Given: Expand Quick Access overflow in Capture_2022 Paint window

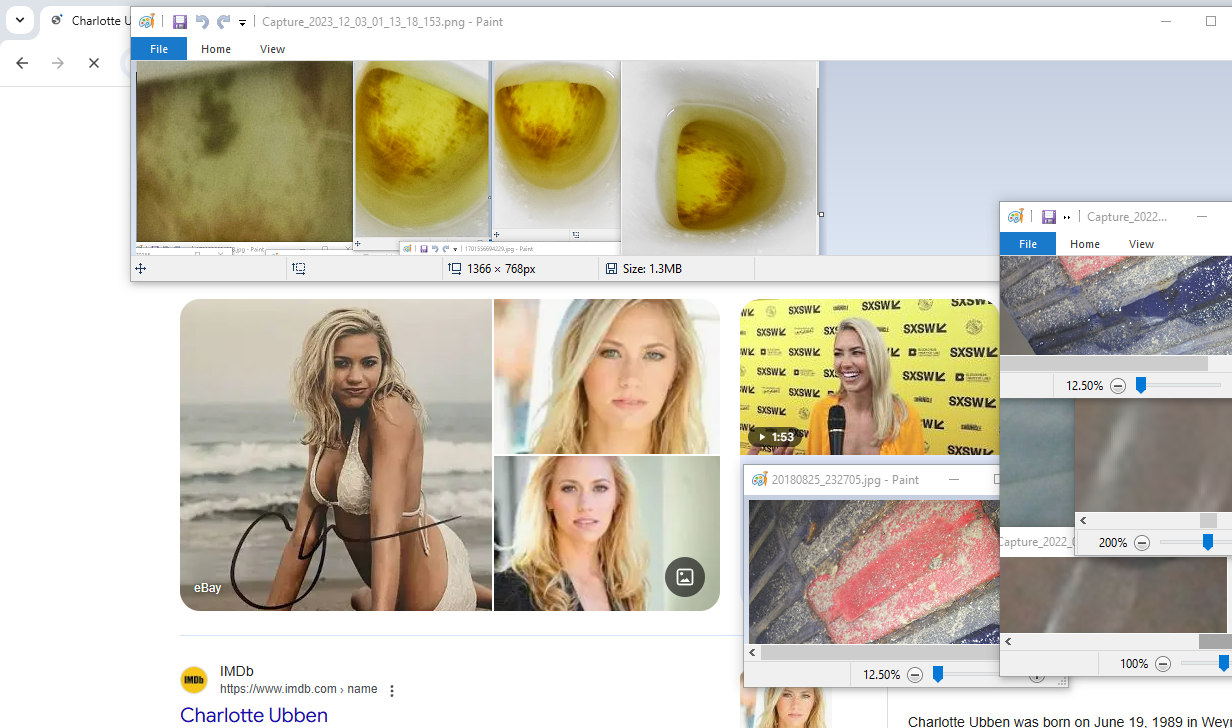Looking at the screenshot, I should click(x=1067, y=217).
